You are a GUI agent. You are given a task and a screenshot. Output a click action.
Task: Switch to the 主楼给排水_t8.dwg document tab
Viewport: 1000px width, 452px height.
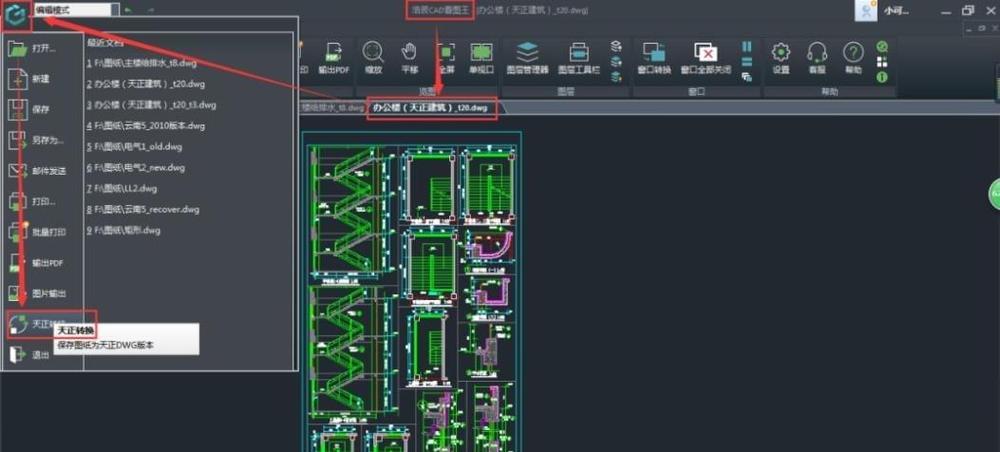(x=332, y=108)
